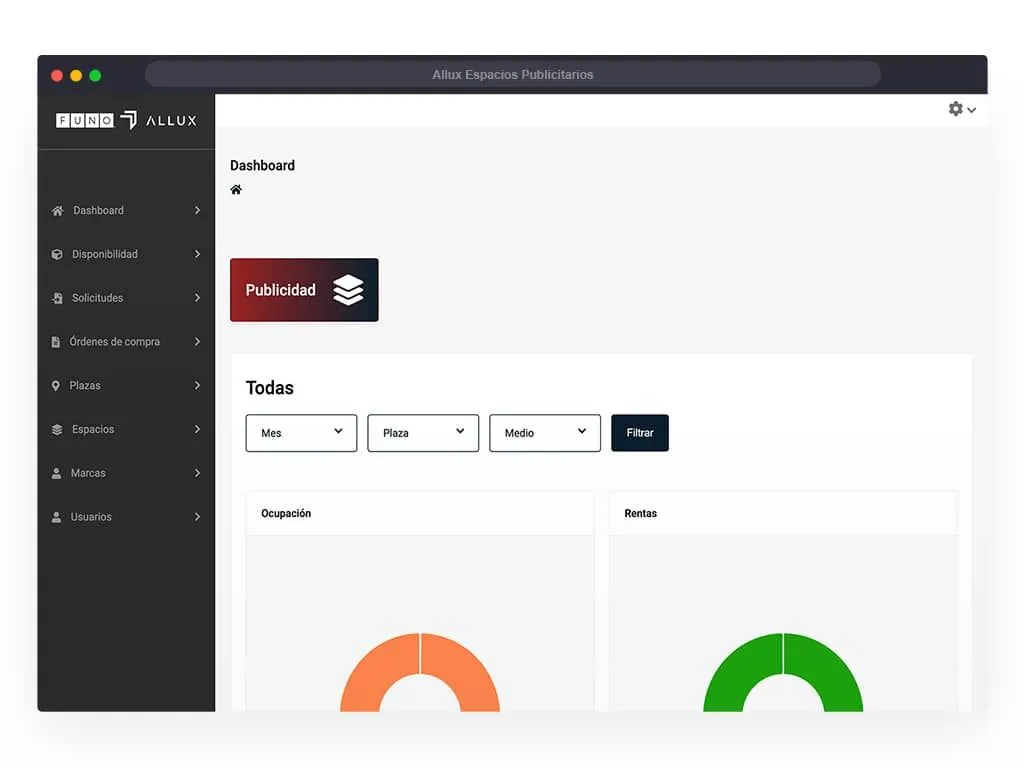Select Órdenes de compra menu item
1024x768 pixels.
[114, 342]
